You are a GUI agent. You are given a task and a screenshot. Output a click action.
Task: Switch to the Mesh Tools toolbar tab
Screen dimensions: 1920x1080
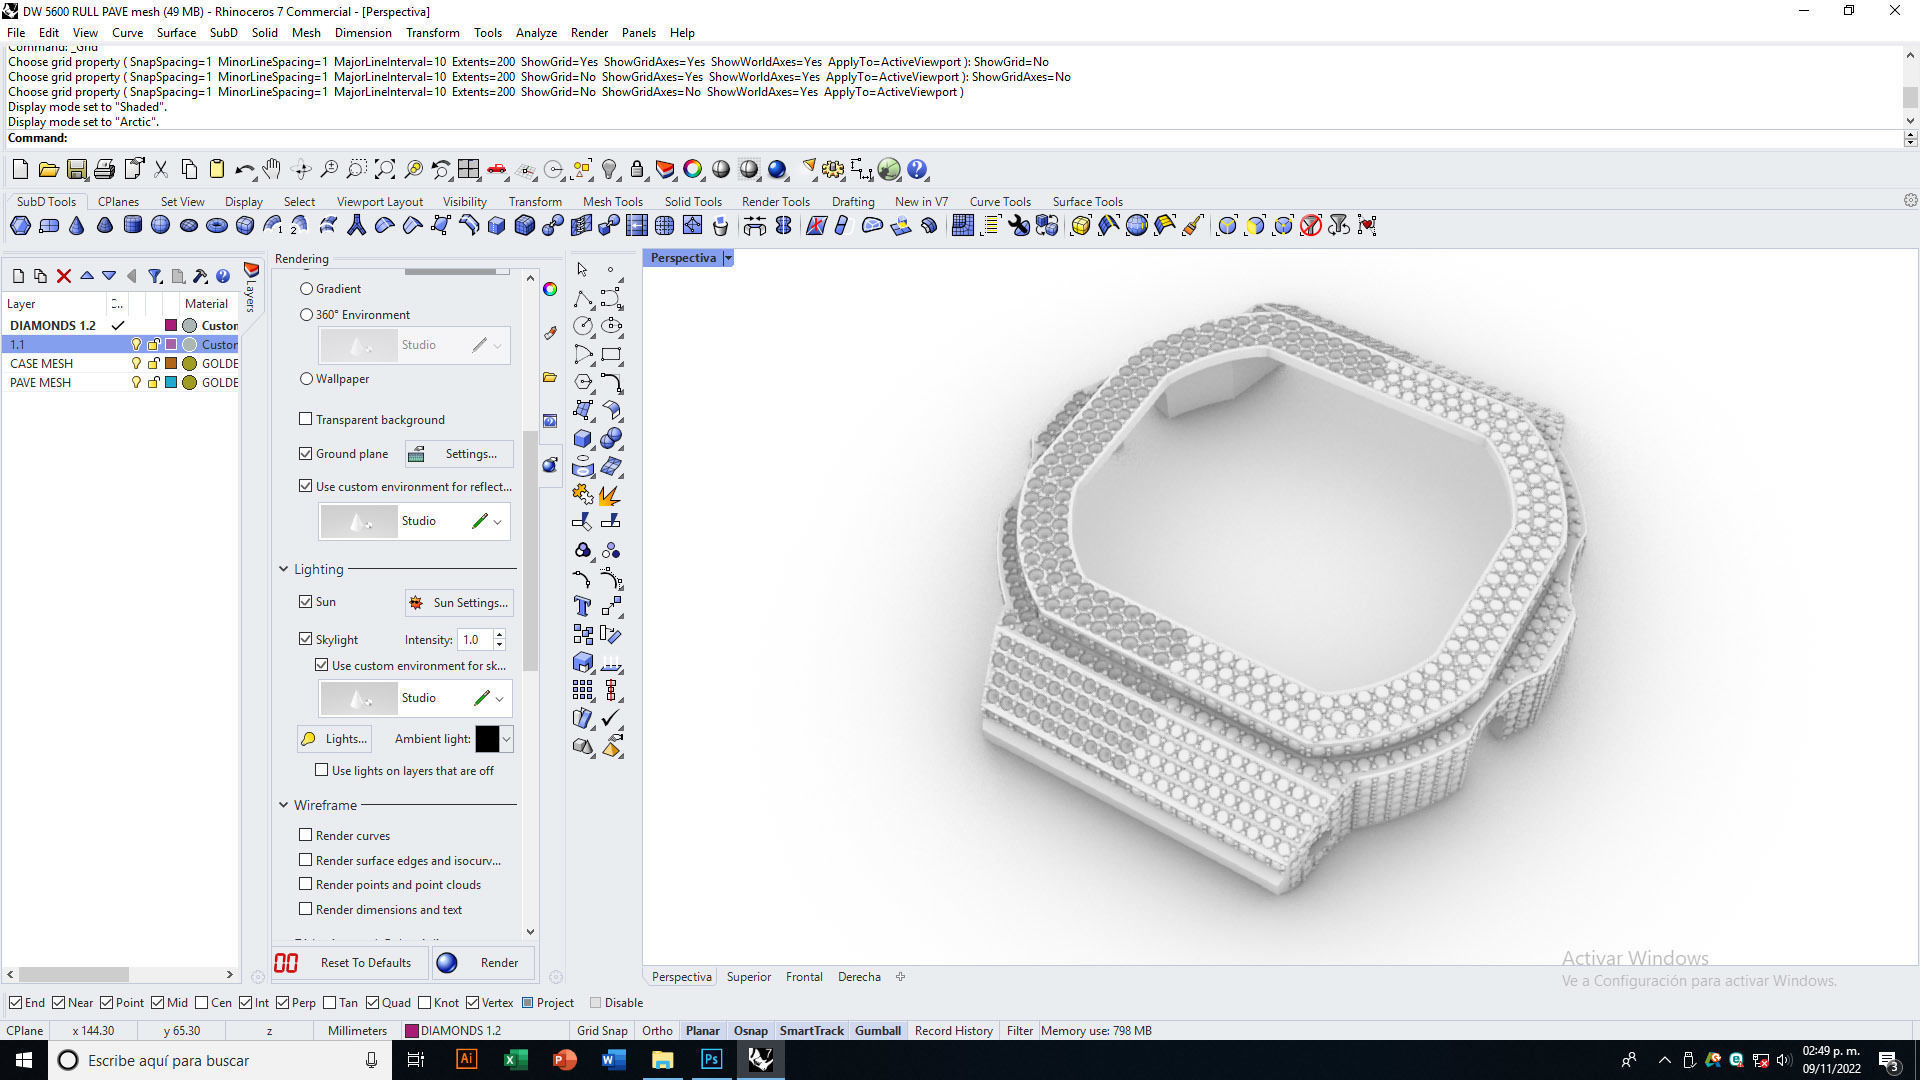613,202
